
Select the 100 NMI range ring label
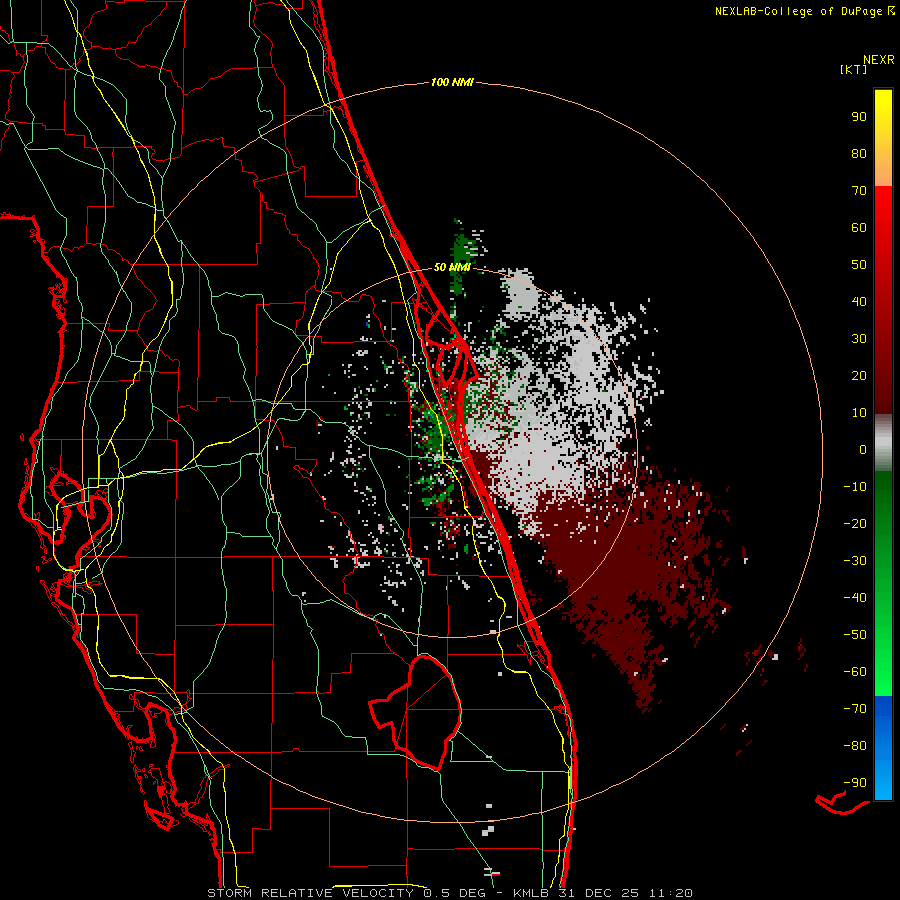point(452,82)
